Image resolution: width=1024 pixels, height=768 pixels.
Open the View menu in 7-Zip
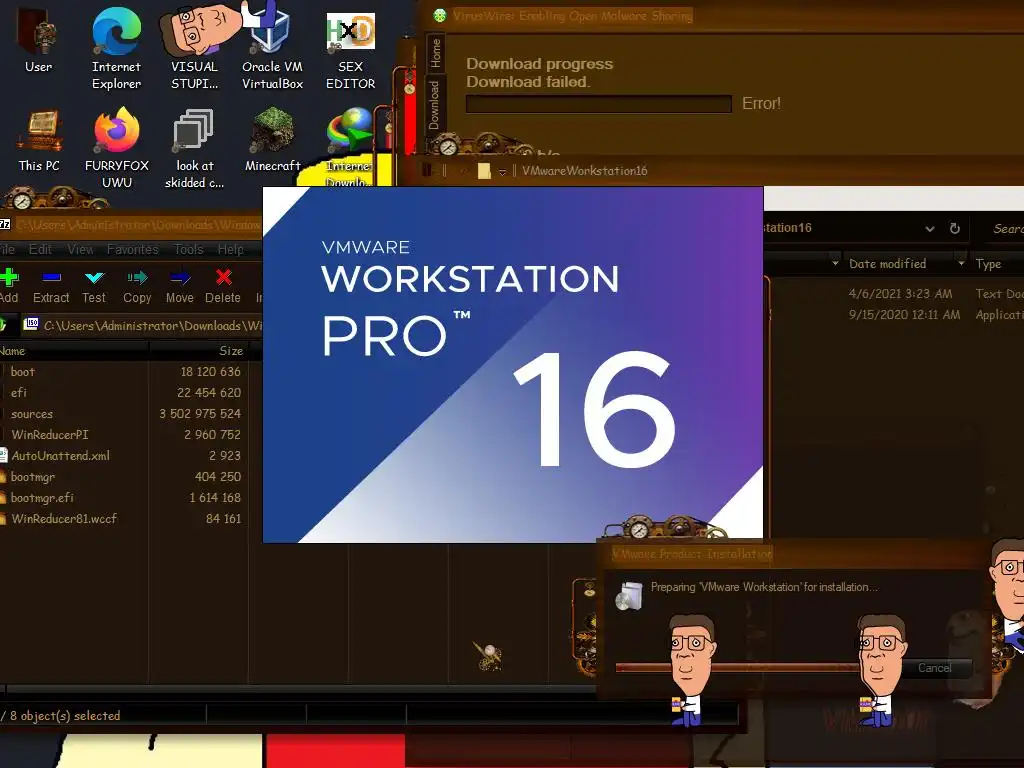[x=80, y=249]
